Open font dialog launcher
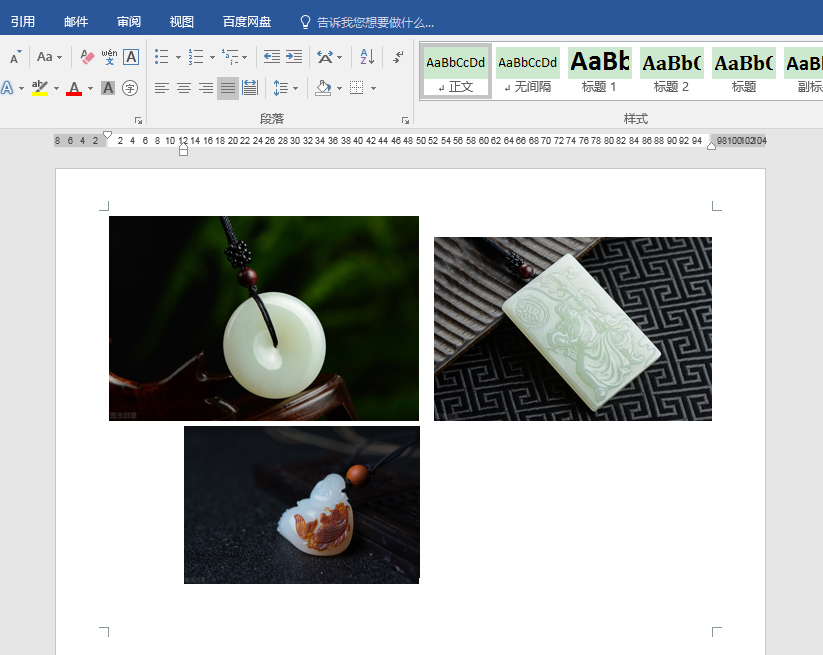The width and height of the screenshot is (823, 655). point(139,121)
